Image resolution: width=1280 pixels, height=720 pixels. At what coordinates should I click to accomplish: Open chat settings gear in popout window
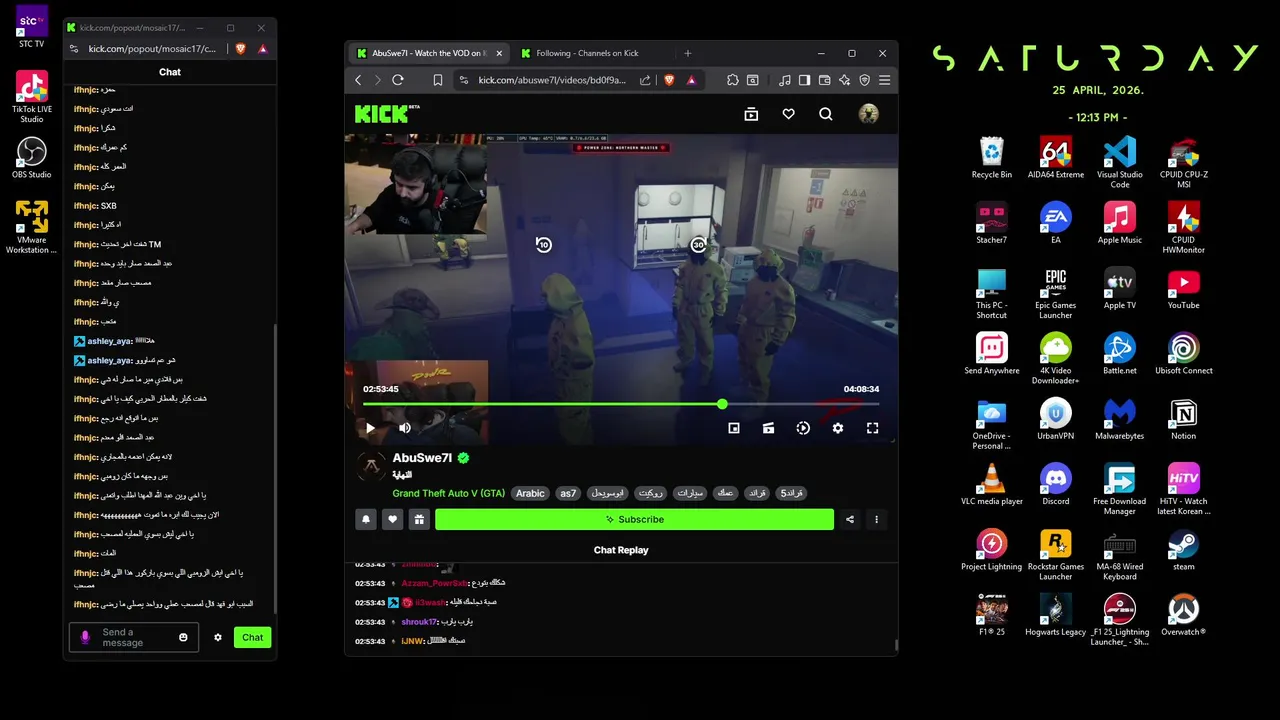[218, 637]
